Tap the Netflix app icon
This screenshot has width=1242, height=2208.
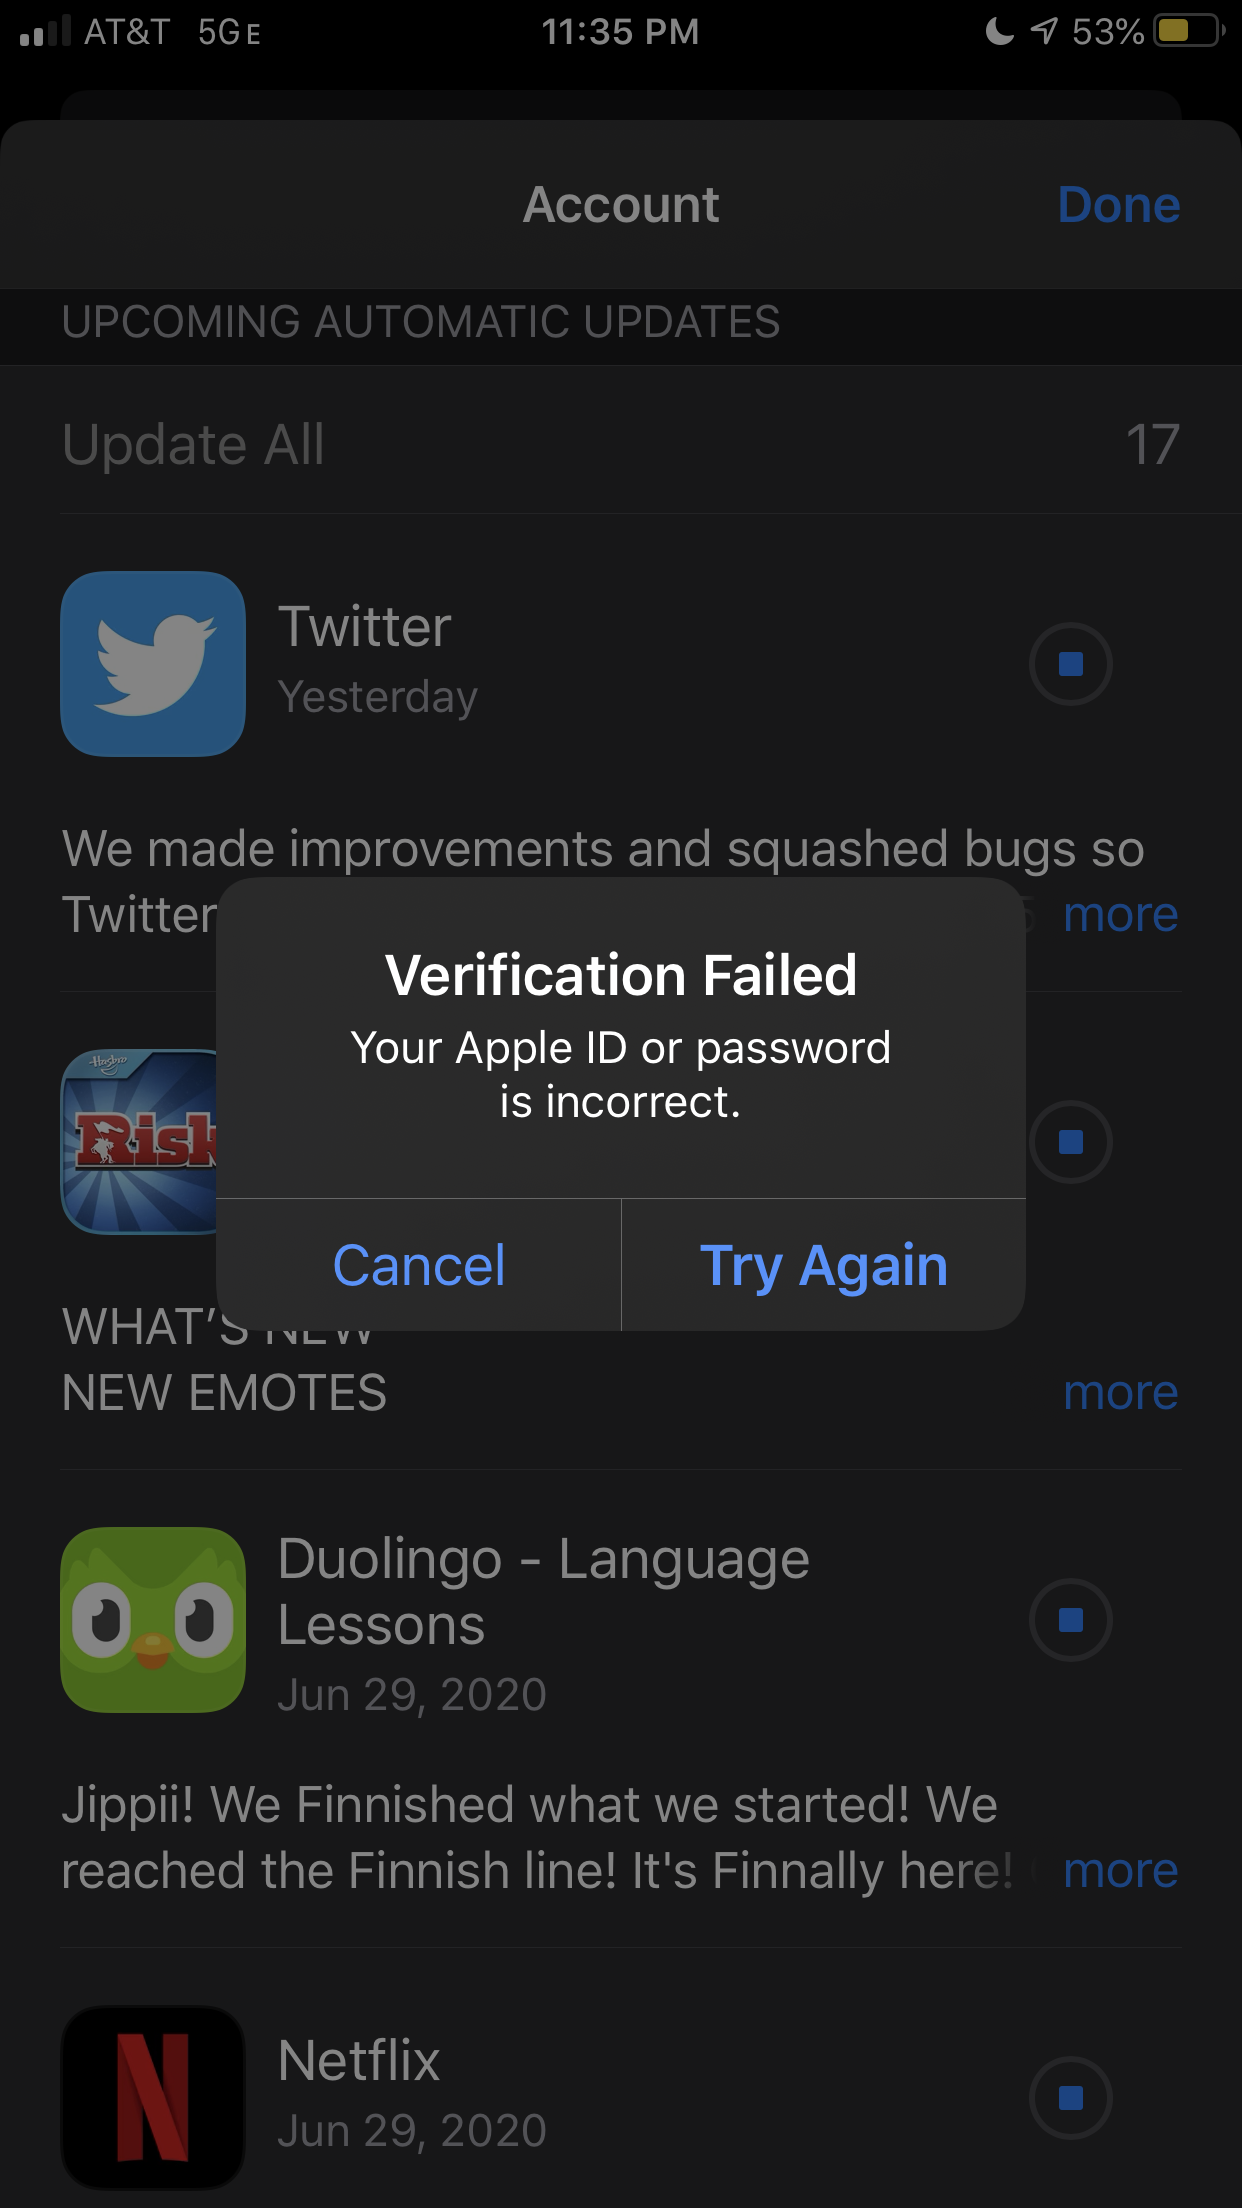(153, 2096)
